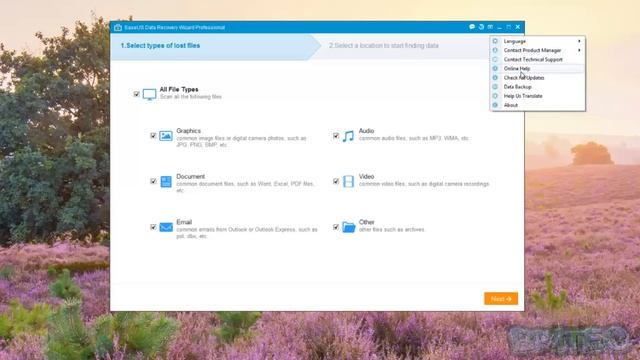The height and width of the screenshot is (360, 640).
Task: Click the icon beside Language menu entry
Action: coord(495,41)
